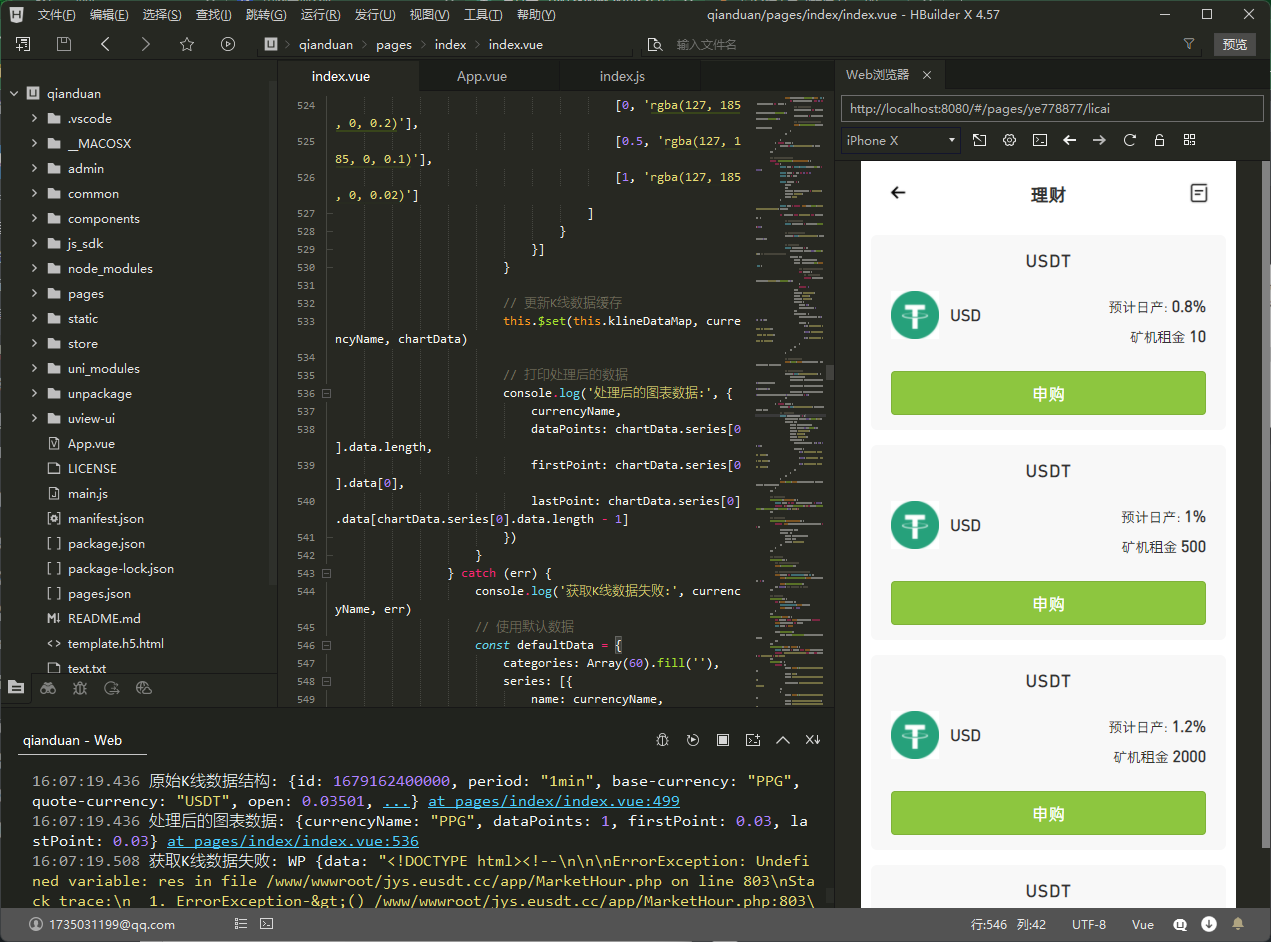Expand the pages folder

(x=34, y=294)
